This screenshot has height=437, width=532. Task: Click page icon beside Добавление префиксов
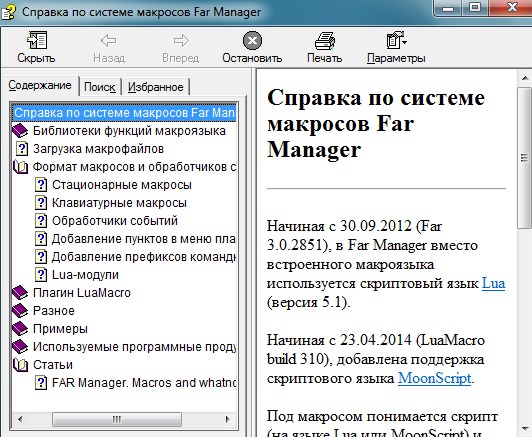[x=41, y=256]
